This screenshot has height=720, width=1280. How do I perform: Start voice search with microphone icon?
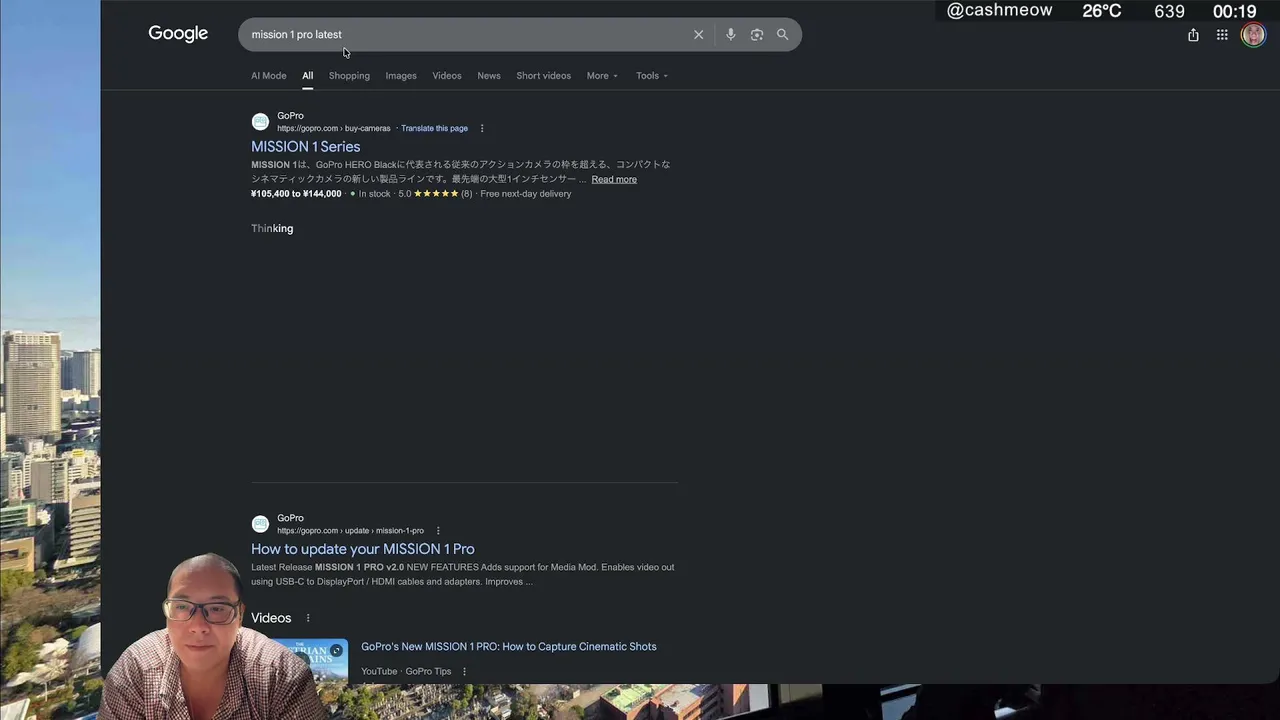point(731,35)
